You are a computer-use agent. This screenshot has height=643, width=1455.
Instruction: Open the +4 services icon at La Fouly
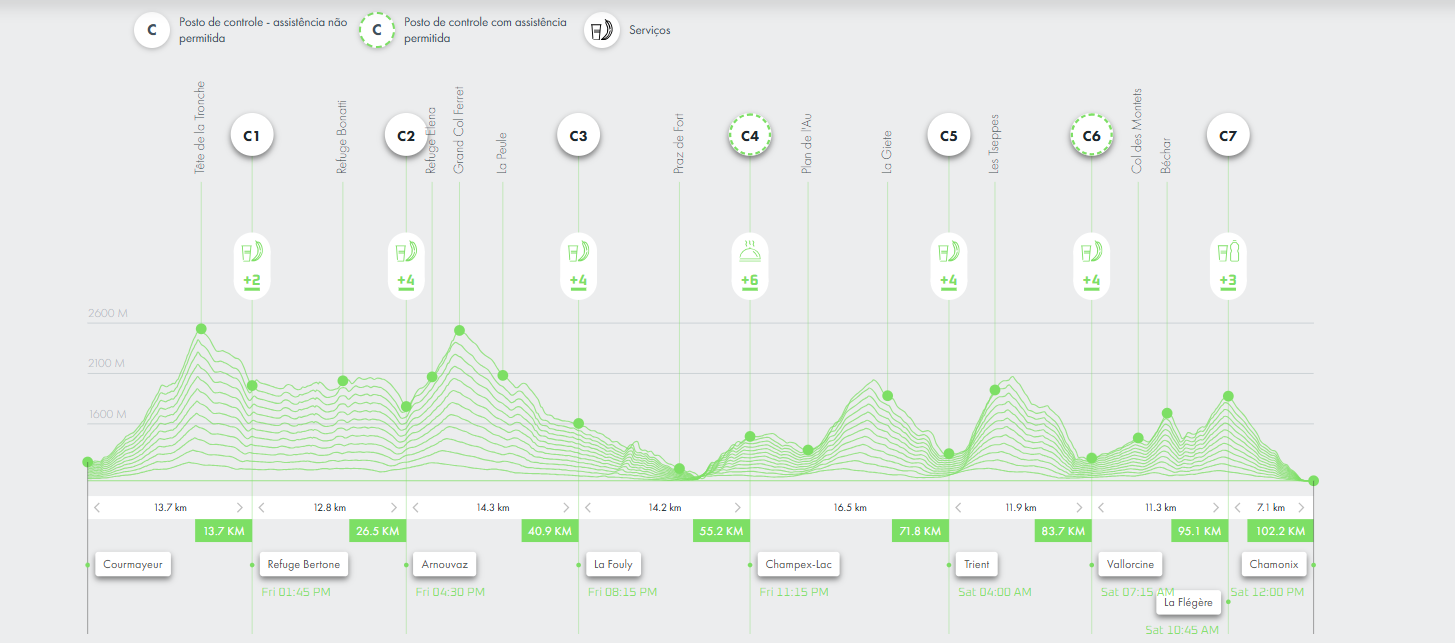point(578,266)
